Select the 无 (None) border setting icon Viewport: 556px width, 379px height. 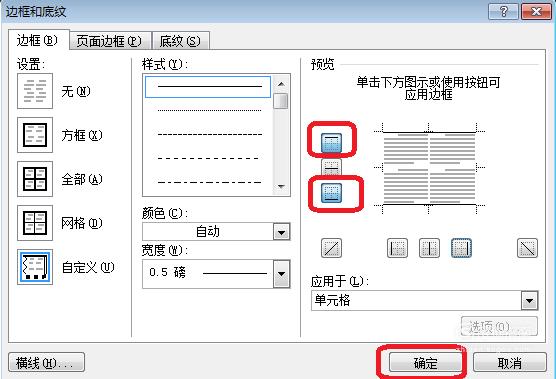pyautogui.click(x=35, y=91)
